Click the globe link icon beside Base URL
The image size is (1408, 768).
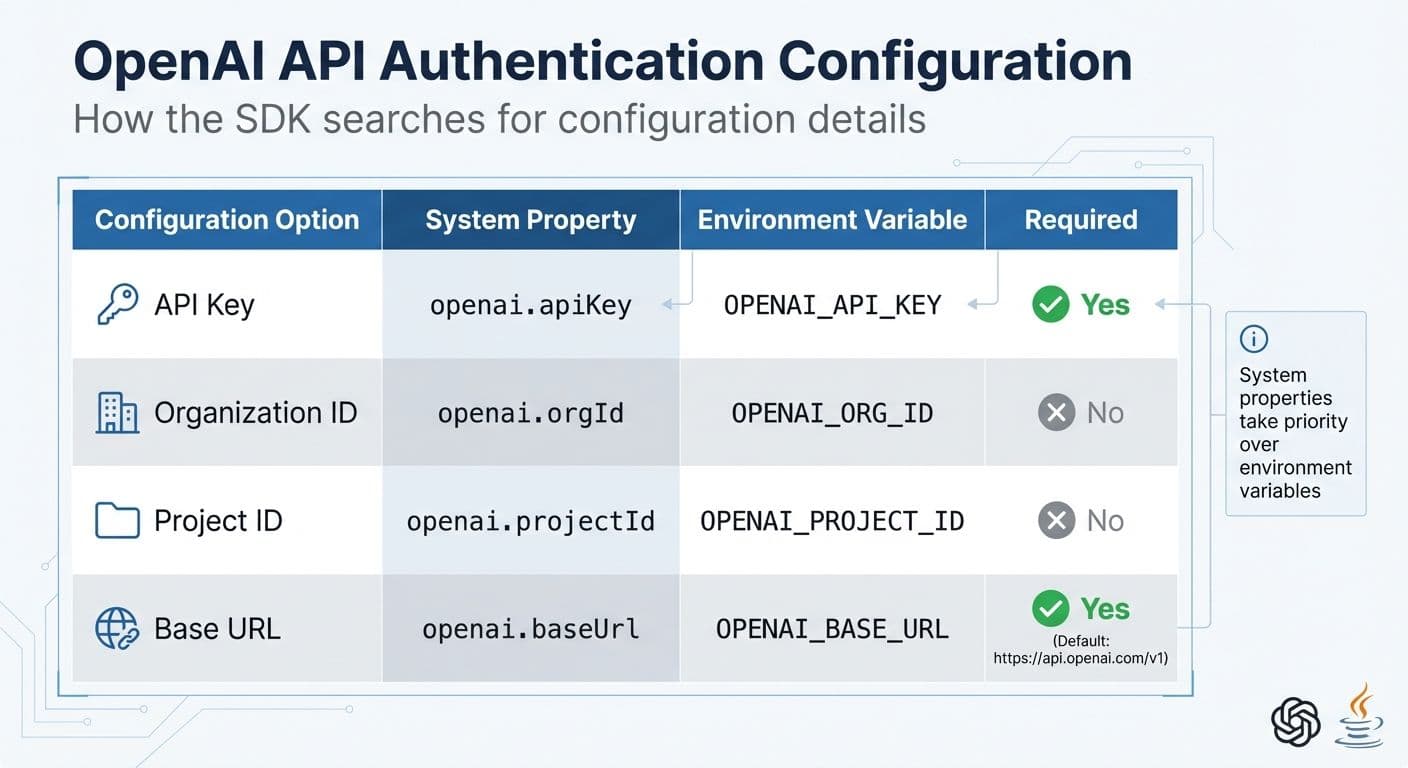click(117, 629)
